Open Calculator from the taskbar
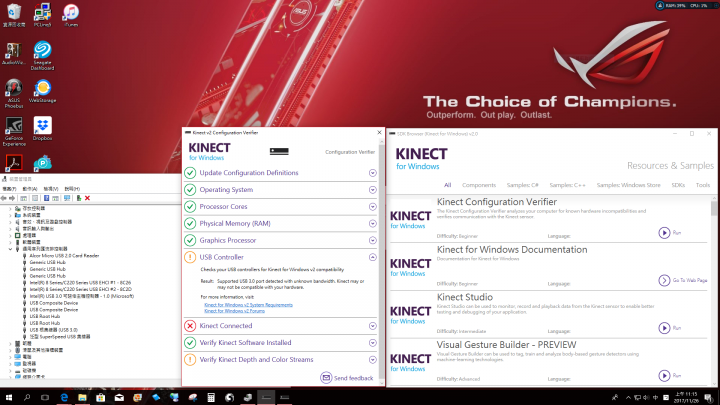This screenshot has height=405, width=720. [211, 397]
